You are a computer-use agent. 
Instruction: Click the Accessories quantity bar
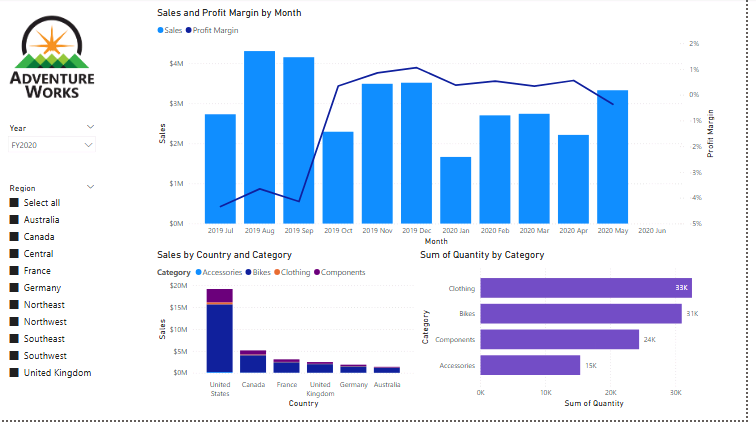[x=530, y=365]
